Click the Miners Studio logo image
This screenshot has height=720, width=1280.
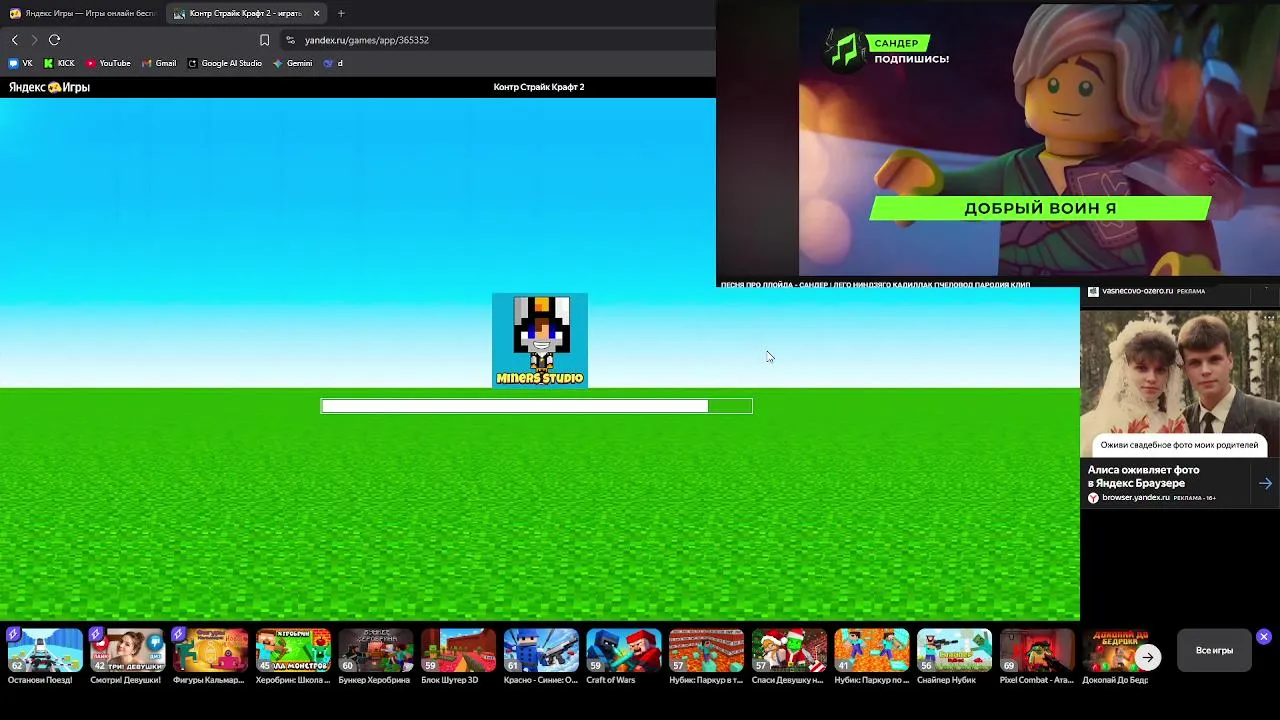(x=540, y=340)
